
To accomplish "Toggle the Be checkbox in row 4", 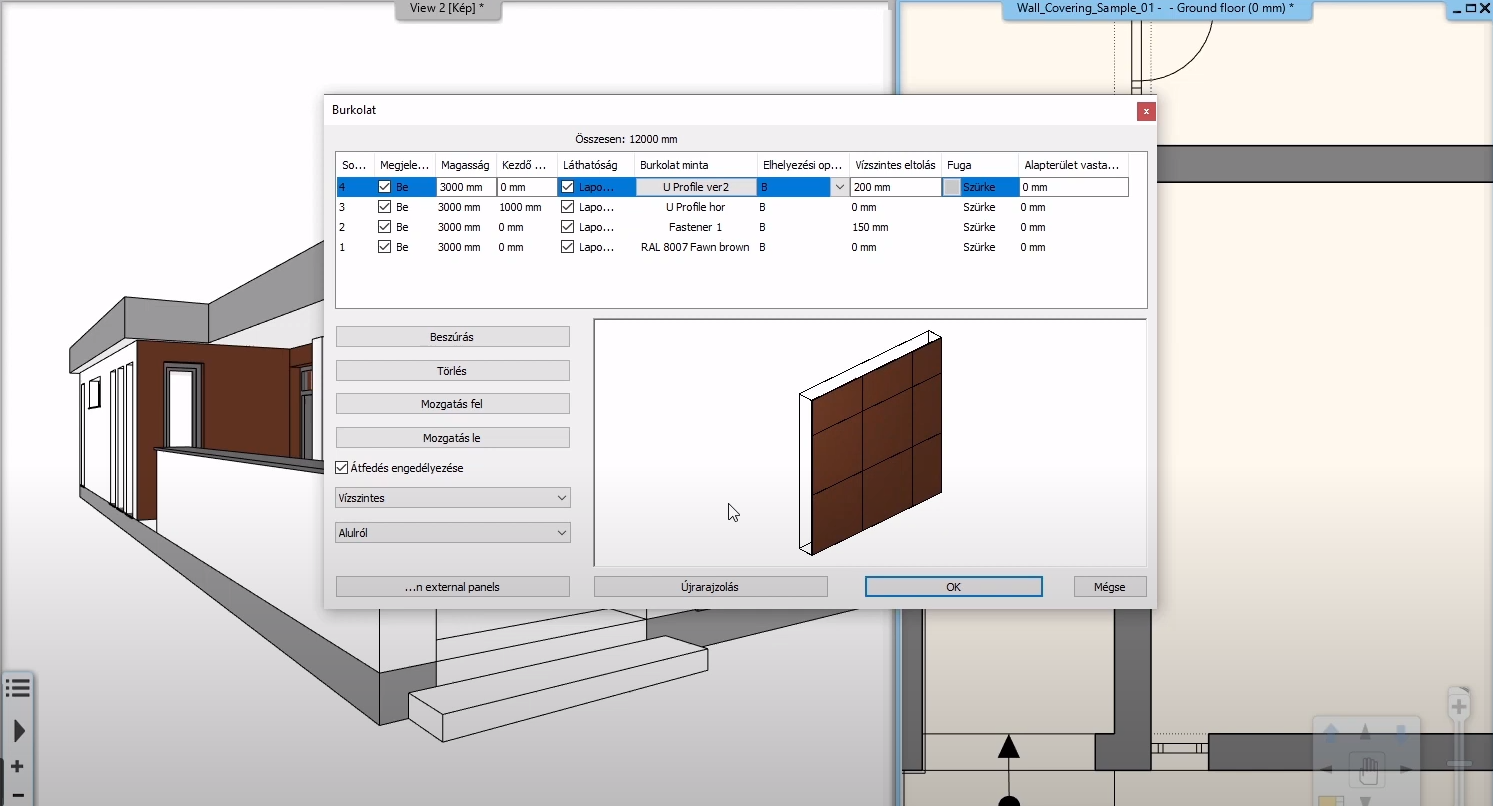I will tap(385, 187).
